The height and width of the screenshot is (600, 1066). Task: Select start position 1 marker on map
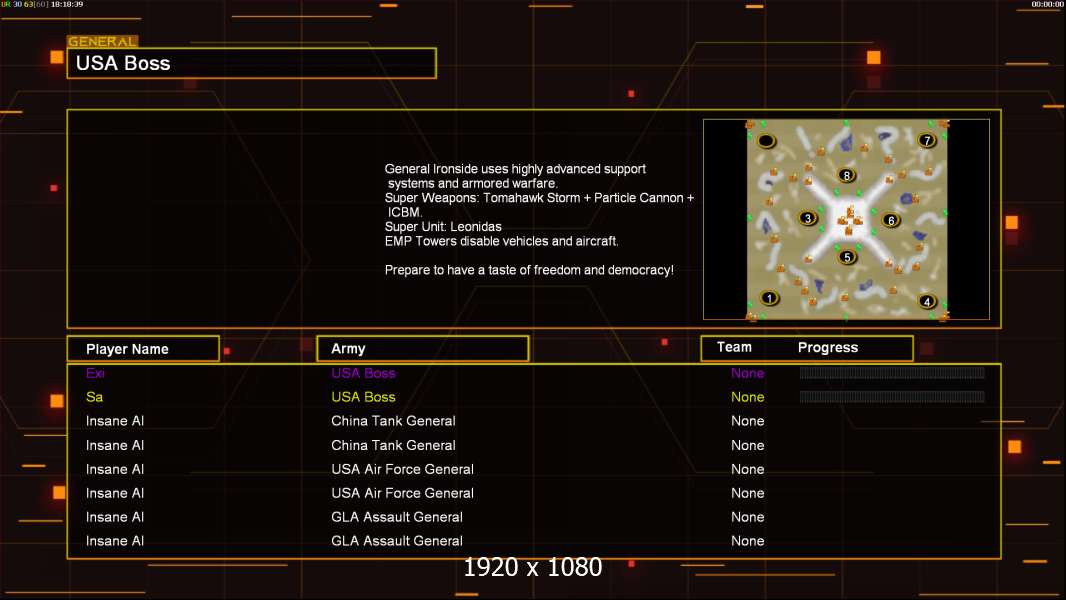click(769, 298)
